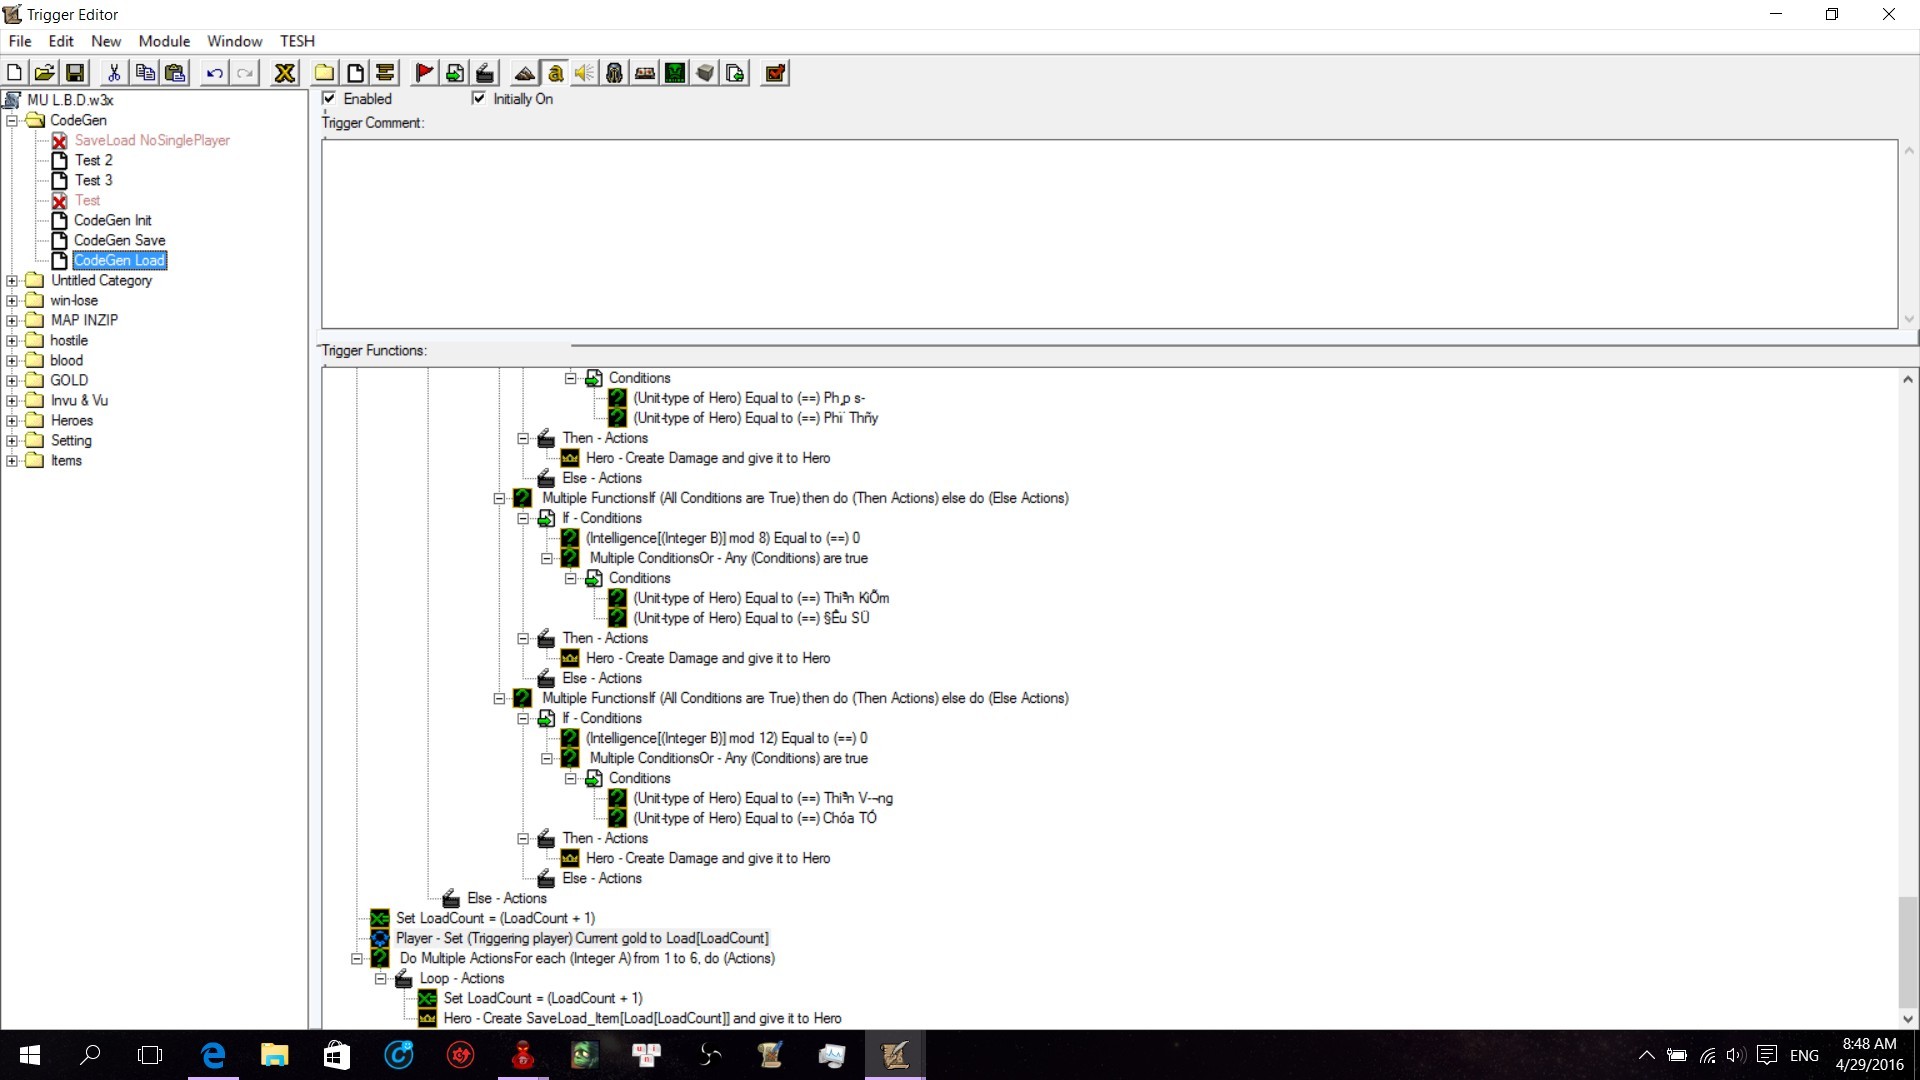Open the Object Editor helmet icon
1920x1080 pixels.
[x=615, y=73]
